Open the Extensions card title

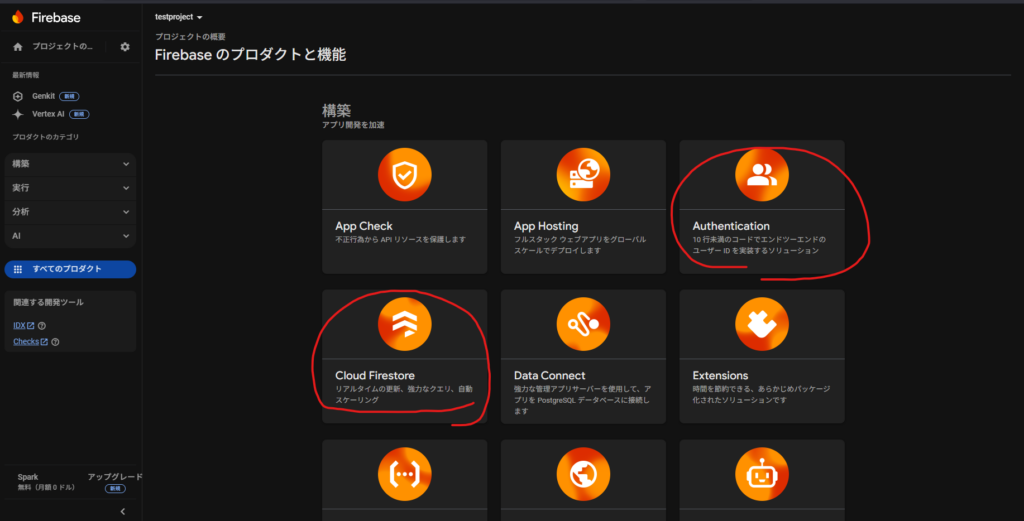click(720, 375)
